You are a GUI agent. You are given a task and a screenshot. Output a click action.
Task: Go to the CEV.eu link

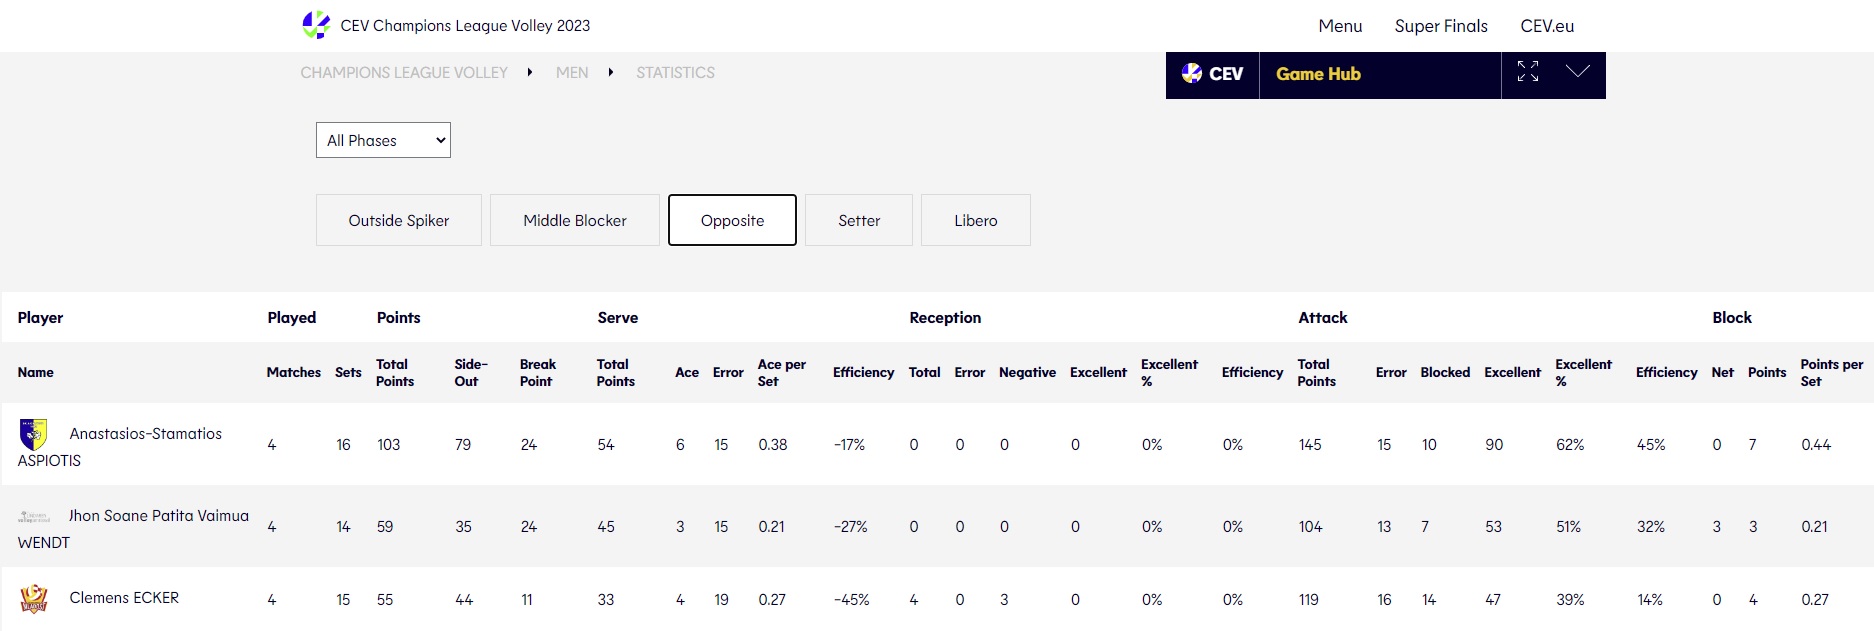point(1546,26)
